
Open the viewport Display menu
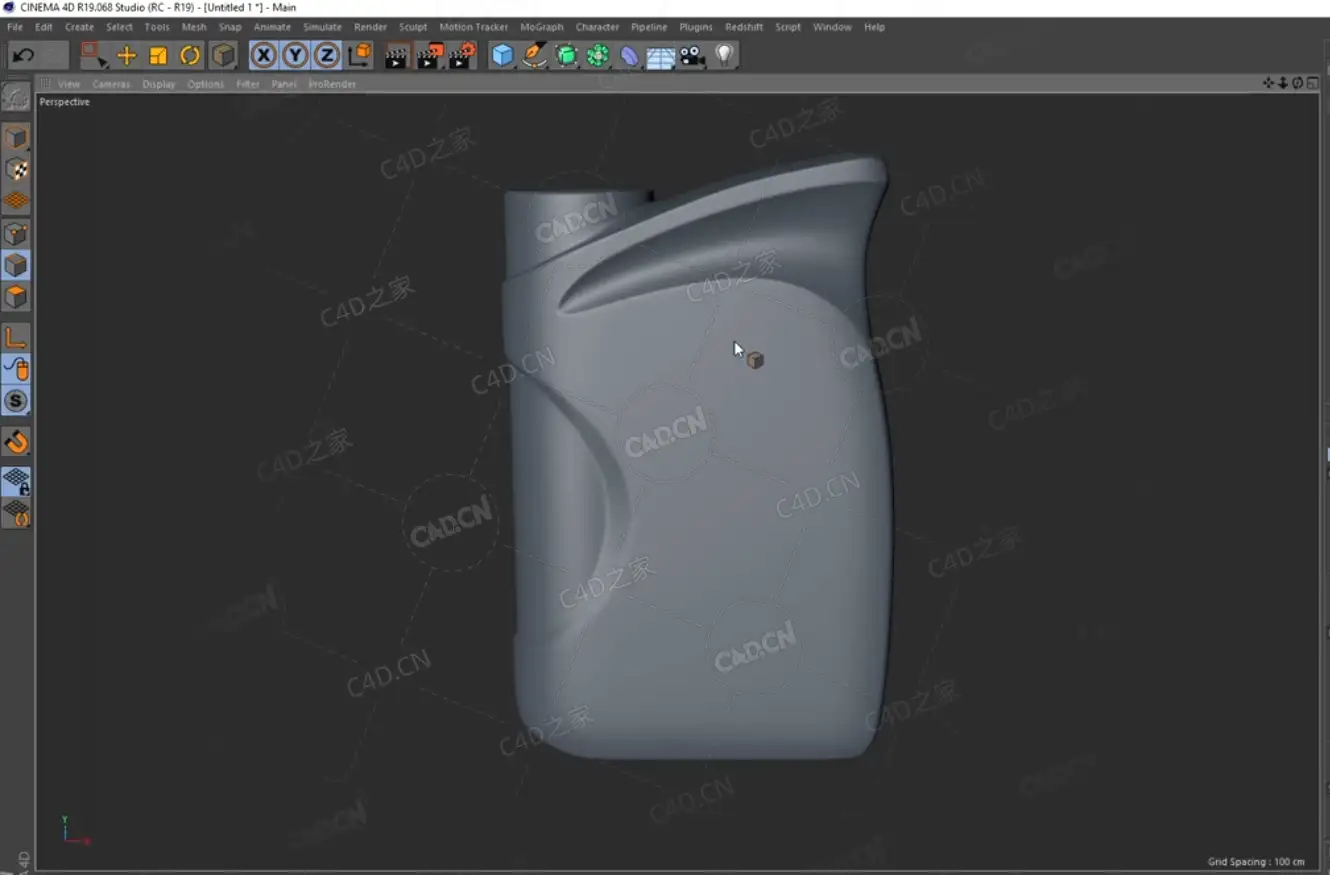tap(158, 84)
